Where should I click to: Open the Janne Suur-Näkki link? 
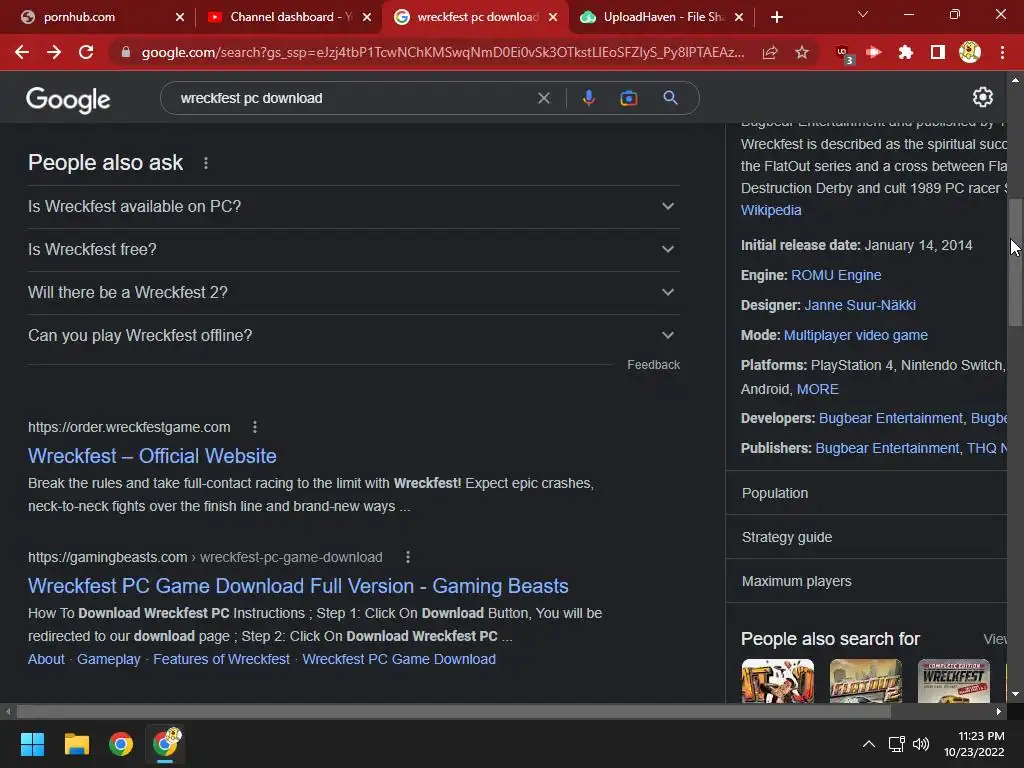click(860, 305)
